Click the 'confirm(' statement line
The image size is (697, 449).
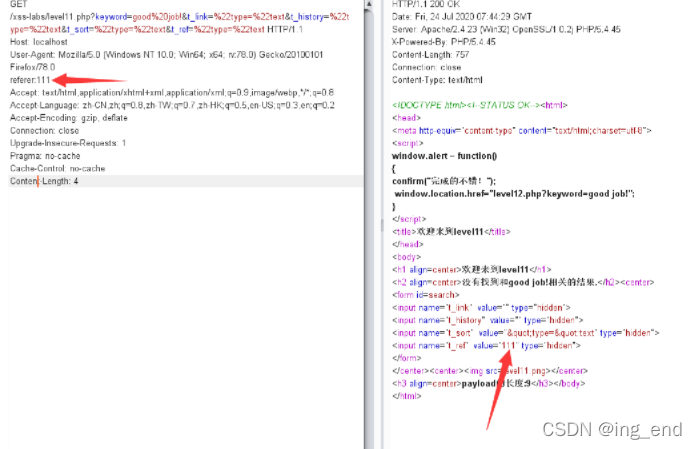coord(444,181)
